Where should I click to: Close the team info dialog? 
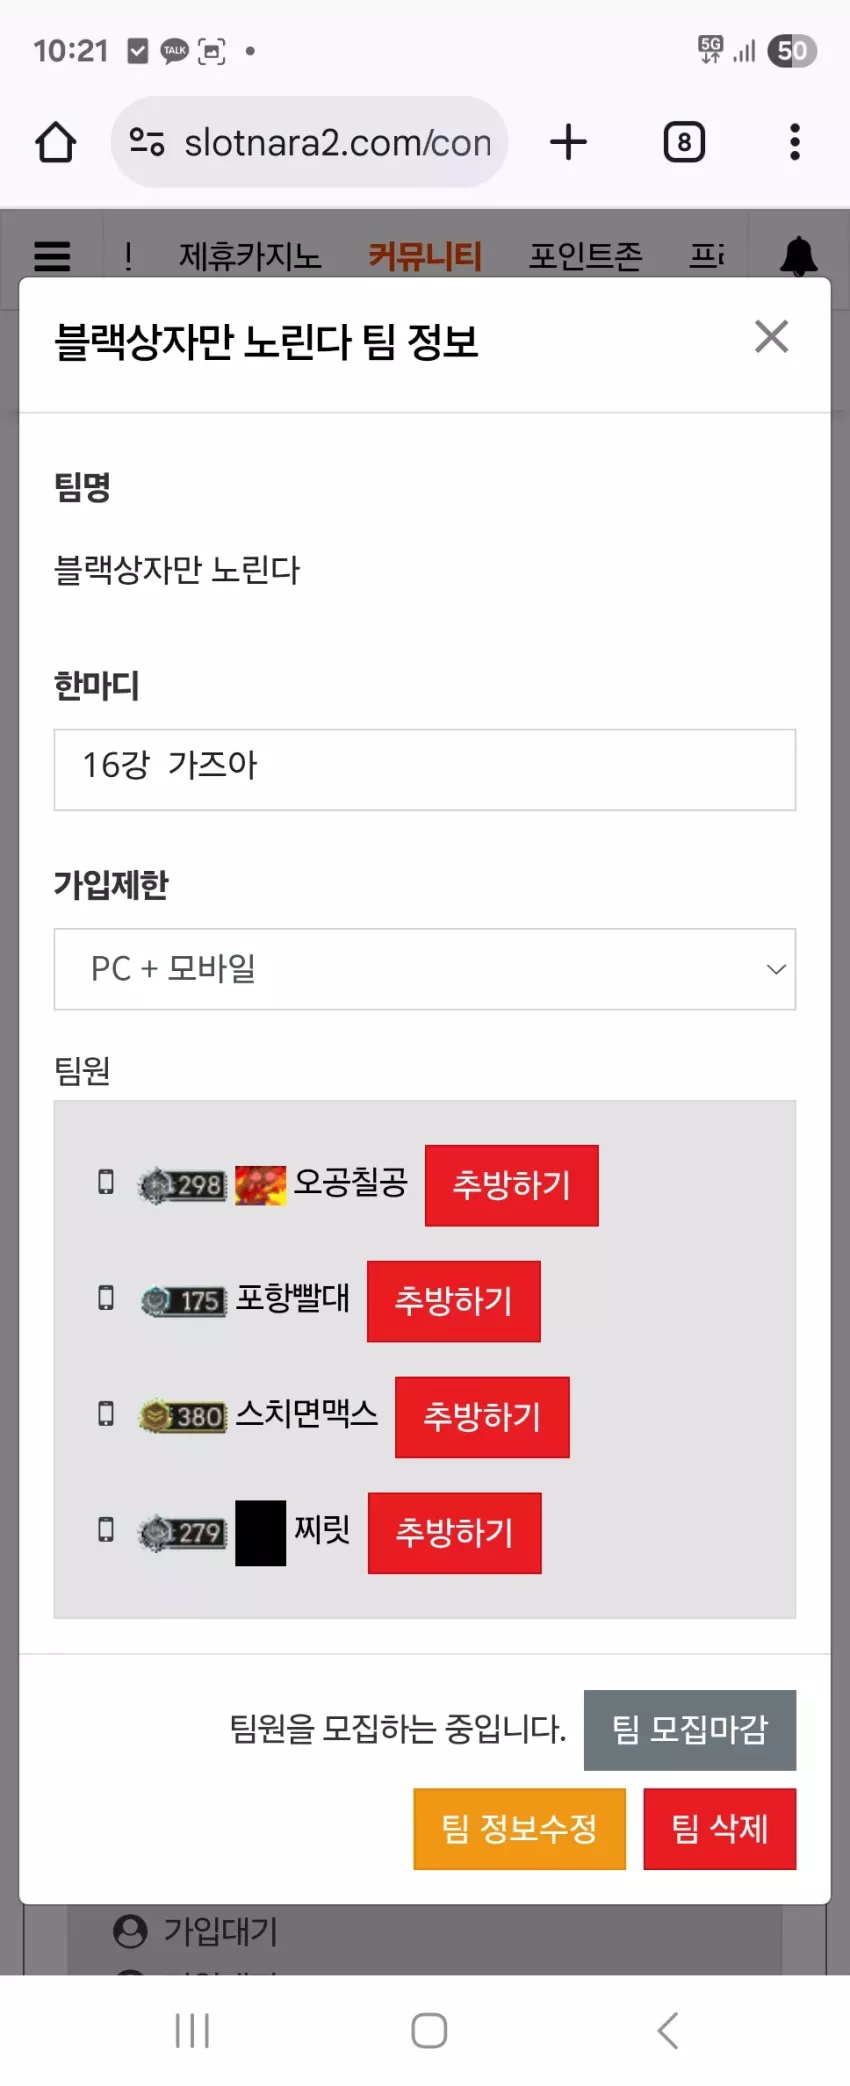(771, 337)
